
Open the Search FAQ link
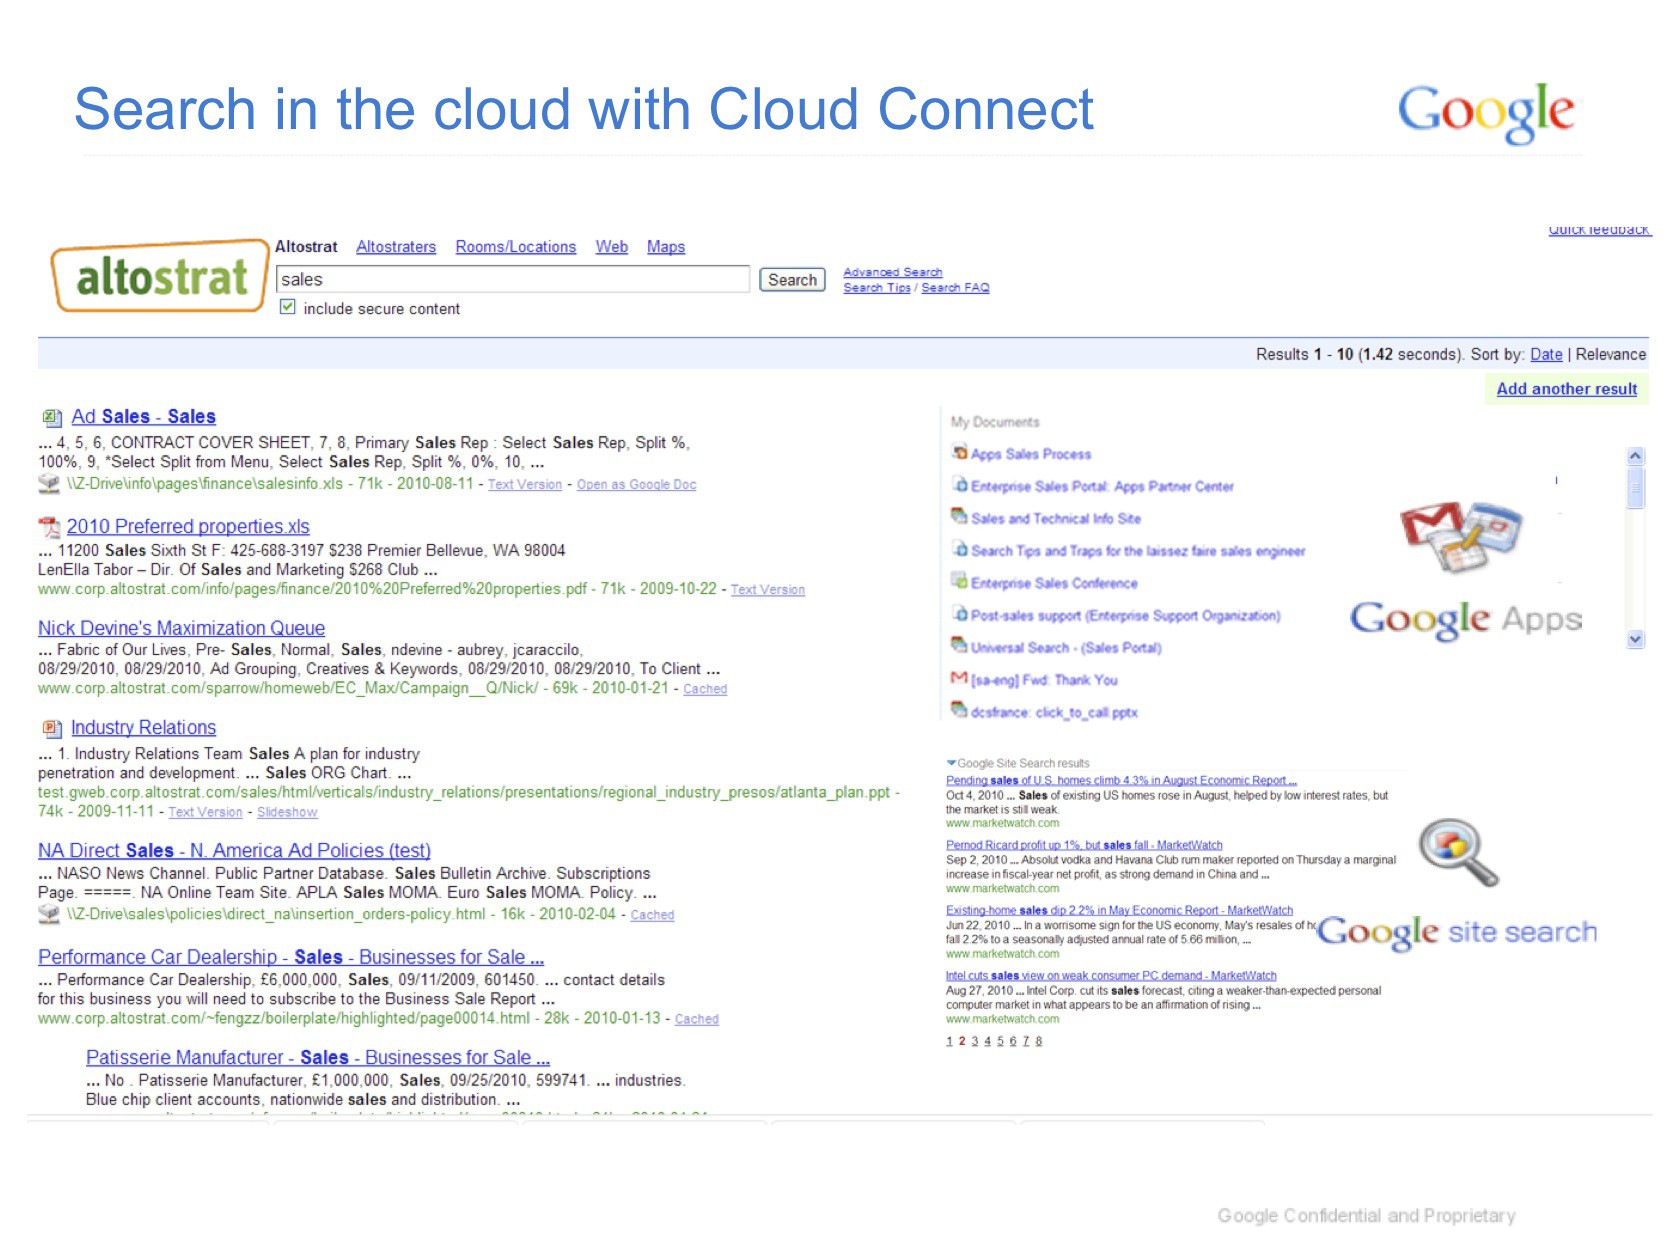(x=955, y=288)
